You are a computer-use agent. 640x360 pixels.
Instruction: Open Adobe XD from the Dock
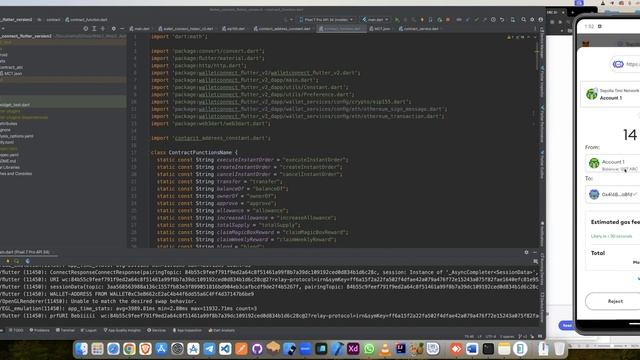coord(353,349)
